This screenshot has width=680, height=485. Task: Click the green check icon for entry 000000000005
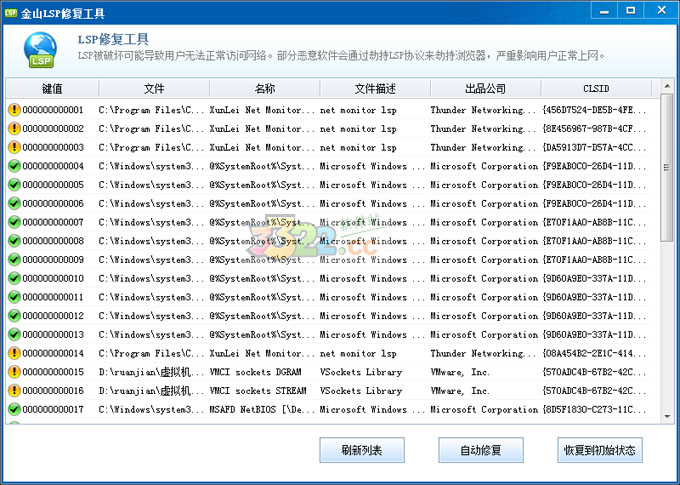point(14,184)
